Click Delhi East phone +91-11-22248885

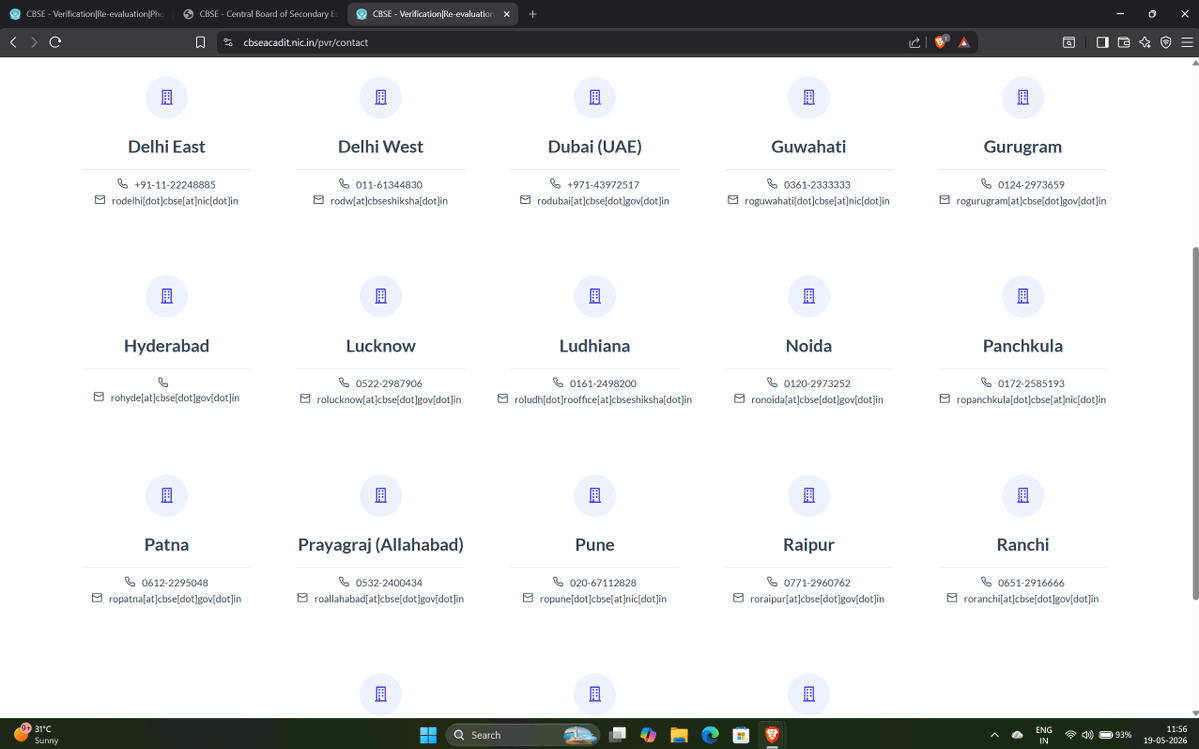174,184
